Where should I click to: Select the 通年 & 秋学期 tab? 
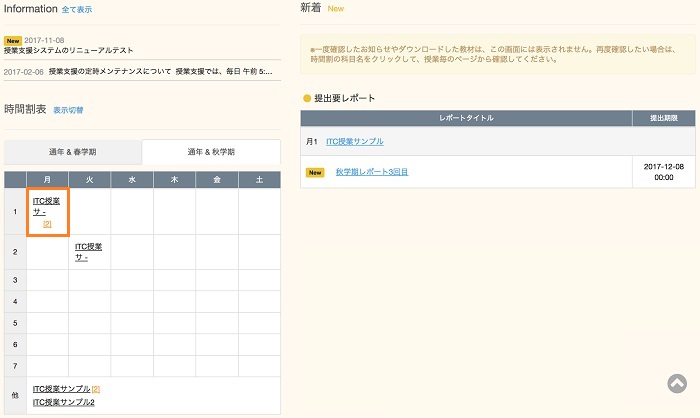pos(211,152)
